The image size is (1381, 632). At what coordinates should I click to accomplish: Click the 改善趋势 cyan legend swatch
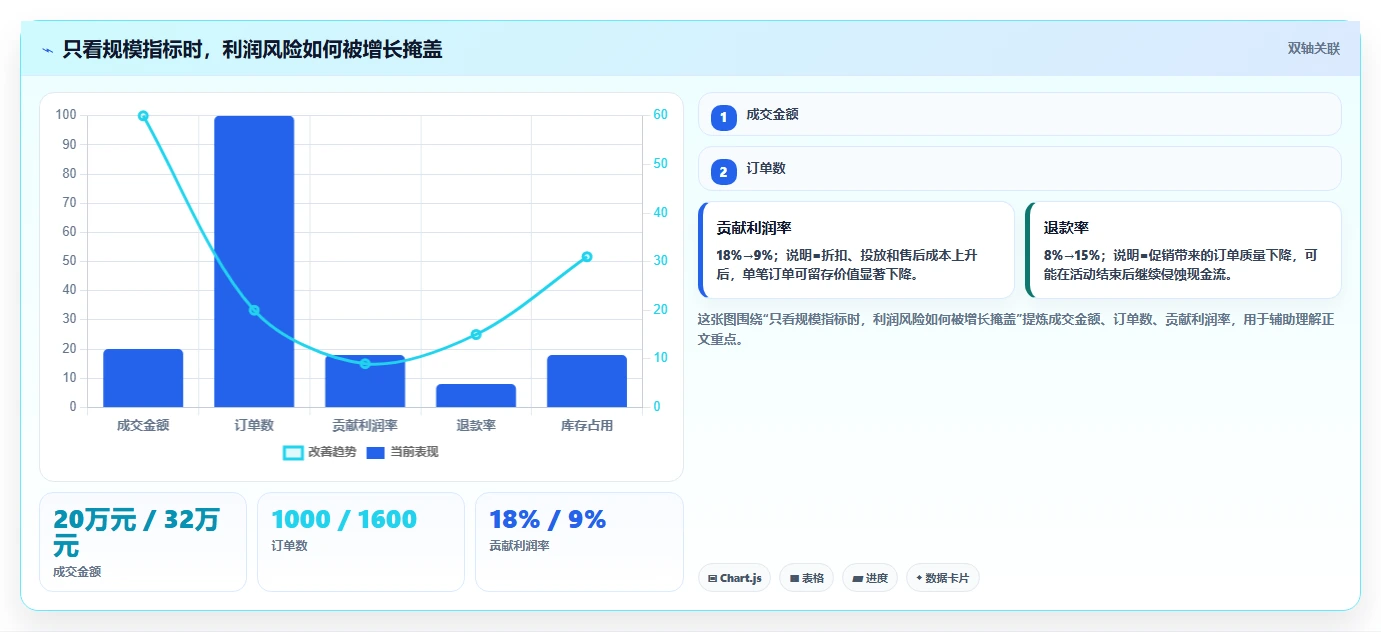293,453
